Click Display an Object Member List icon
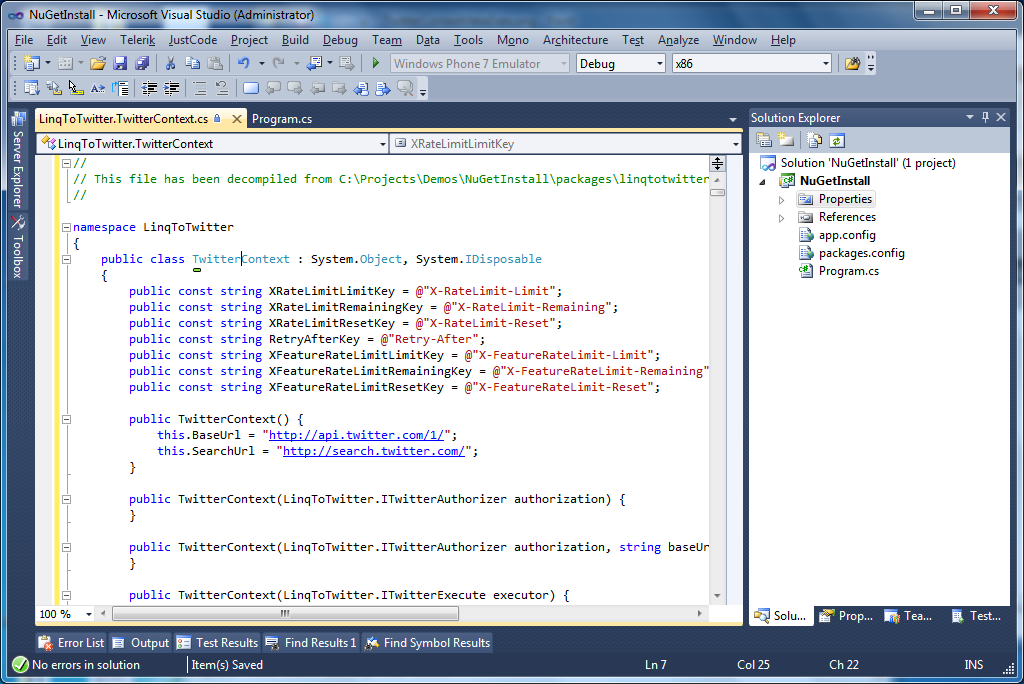This screenshot has width=1024, height=684. [31, 88]
